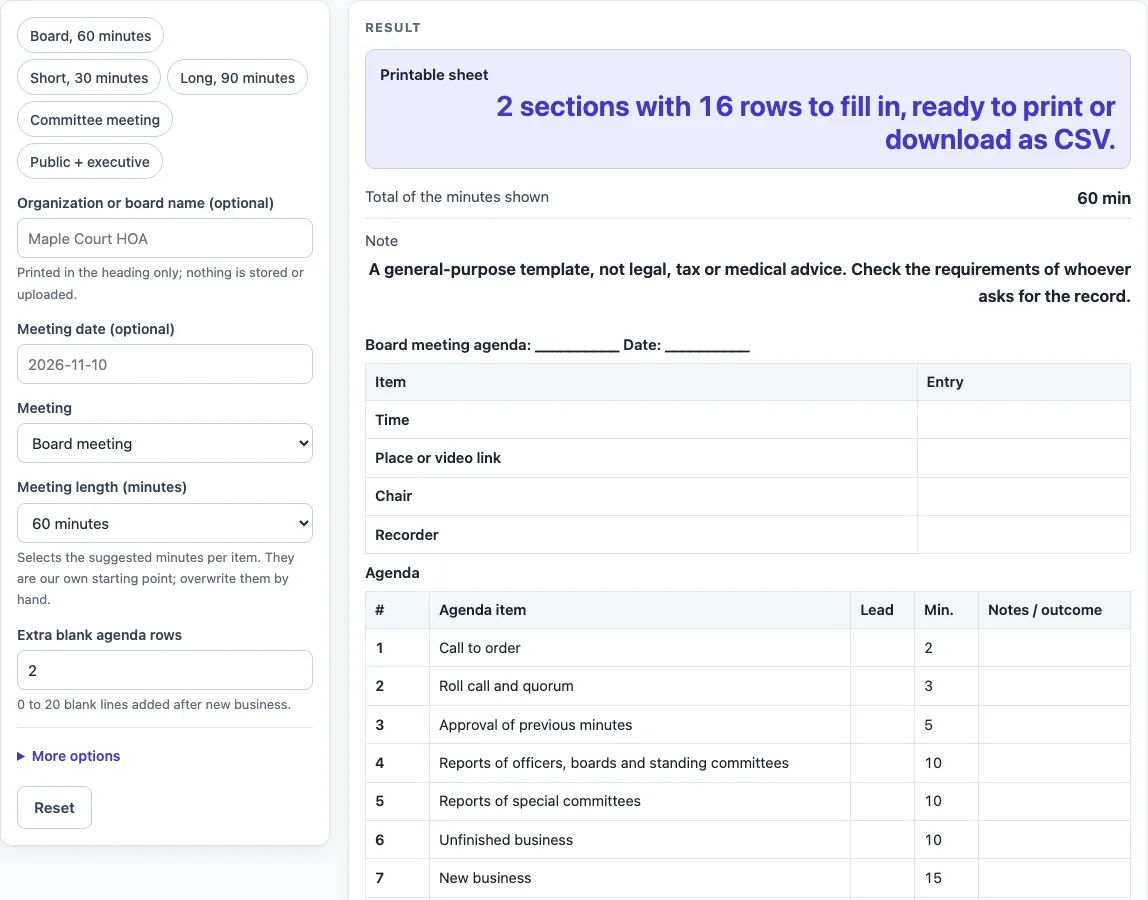Expand the More options section
The image size is (1148, 900).
(69, 756)
